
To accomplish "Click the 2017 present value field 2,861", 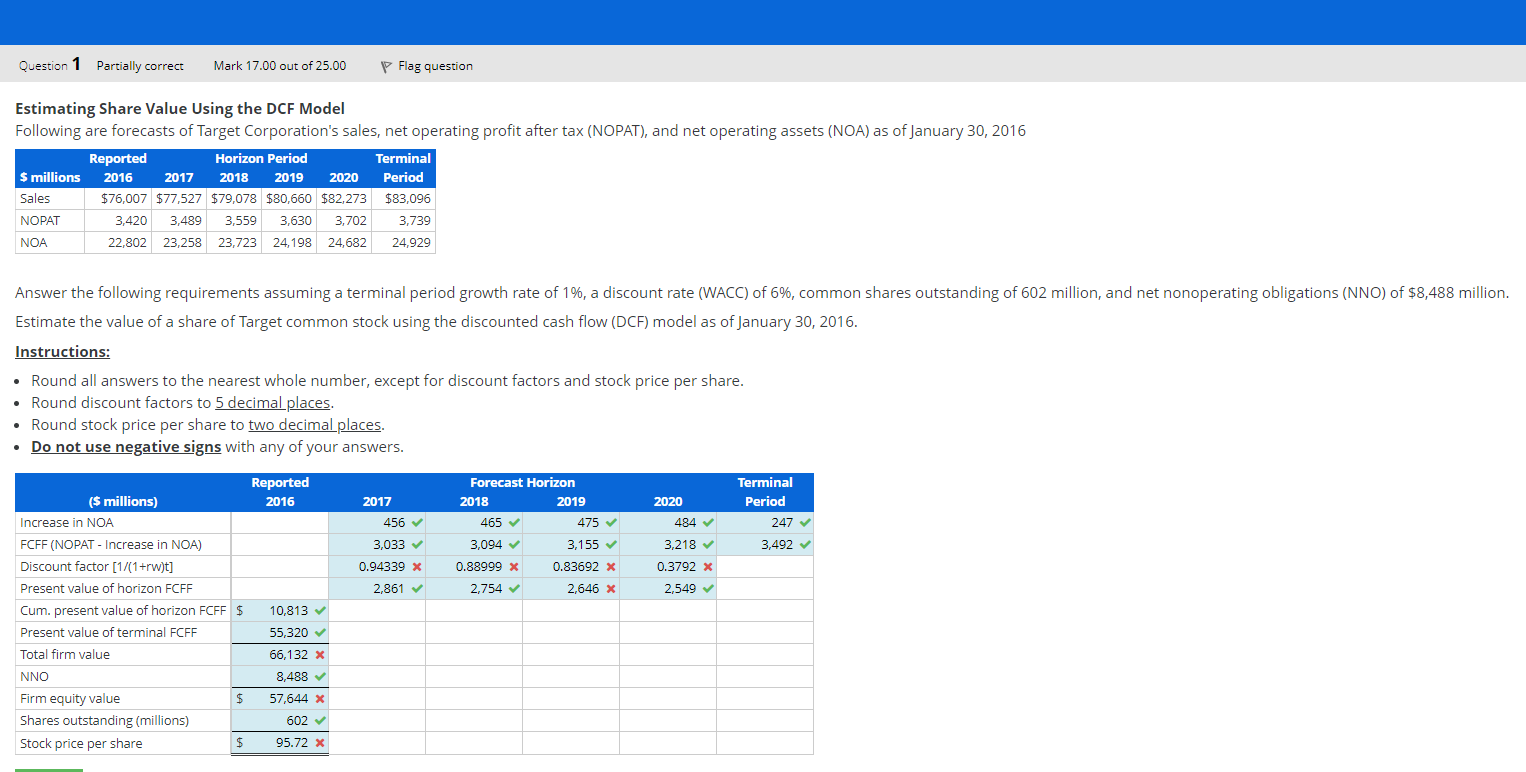I will tap(377, 588).
